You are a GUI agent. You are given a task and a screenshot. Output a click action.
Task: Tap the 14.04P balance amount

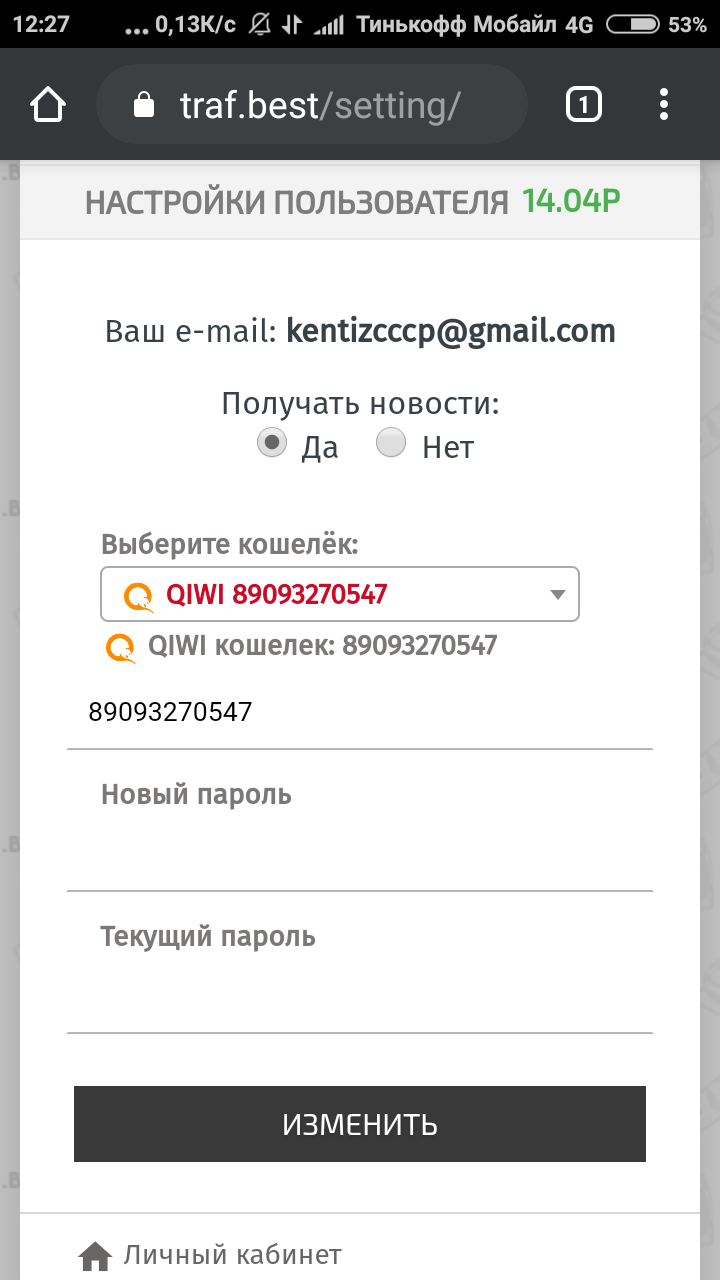(571, 202)
